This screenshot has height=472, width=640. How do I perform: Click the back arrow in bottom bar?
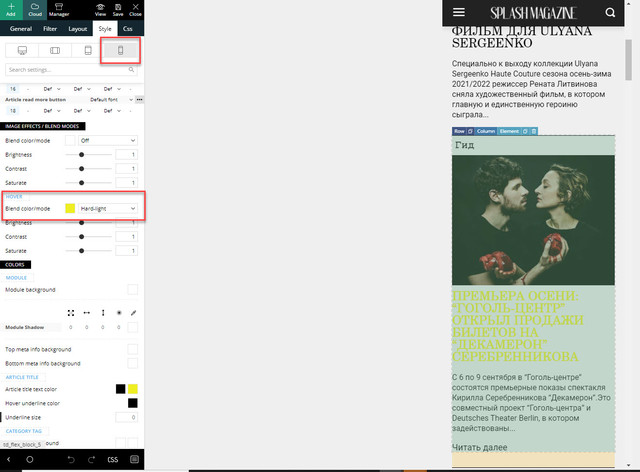9,459
